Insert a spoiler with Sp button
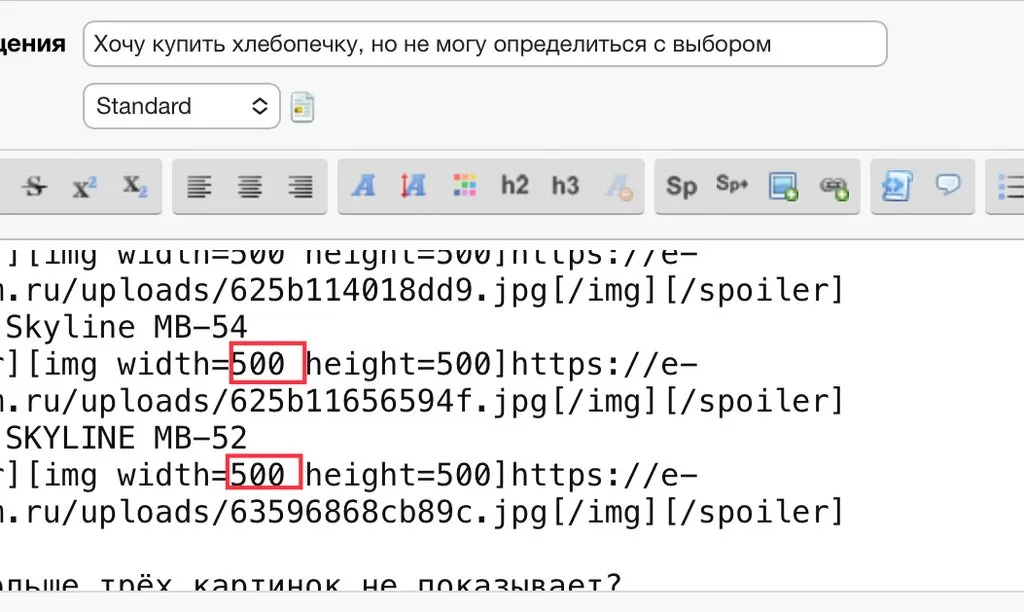The image size is (1024, 612). tap(681, 186)
